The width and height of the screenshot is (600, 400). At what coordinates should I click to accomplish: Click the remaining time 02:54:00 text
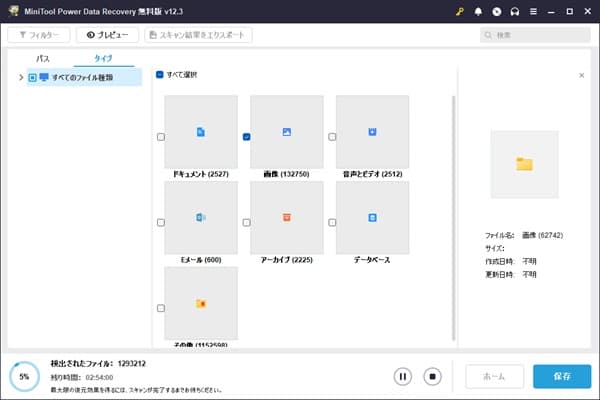(x=82, y=377)
